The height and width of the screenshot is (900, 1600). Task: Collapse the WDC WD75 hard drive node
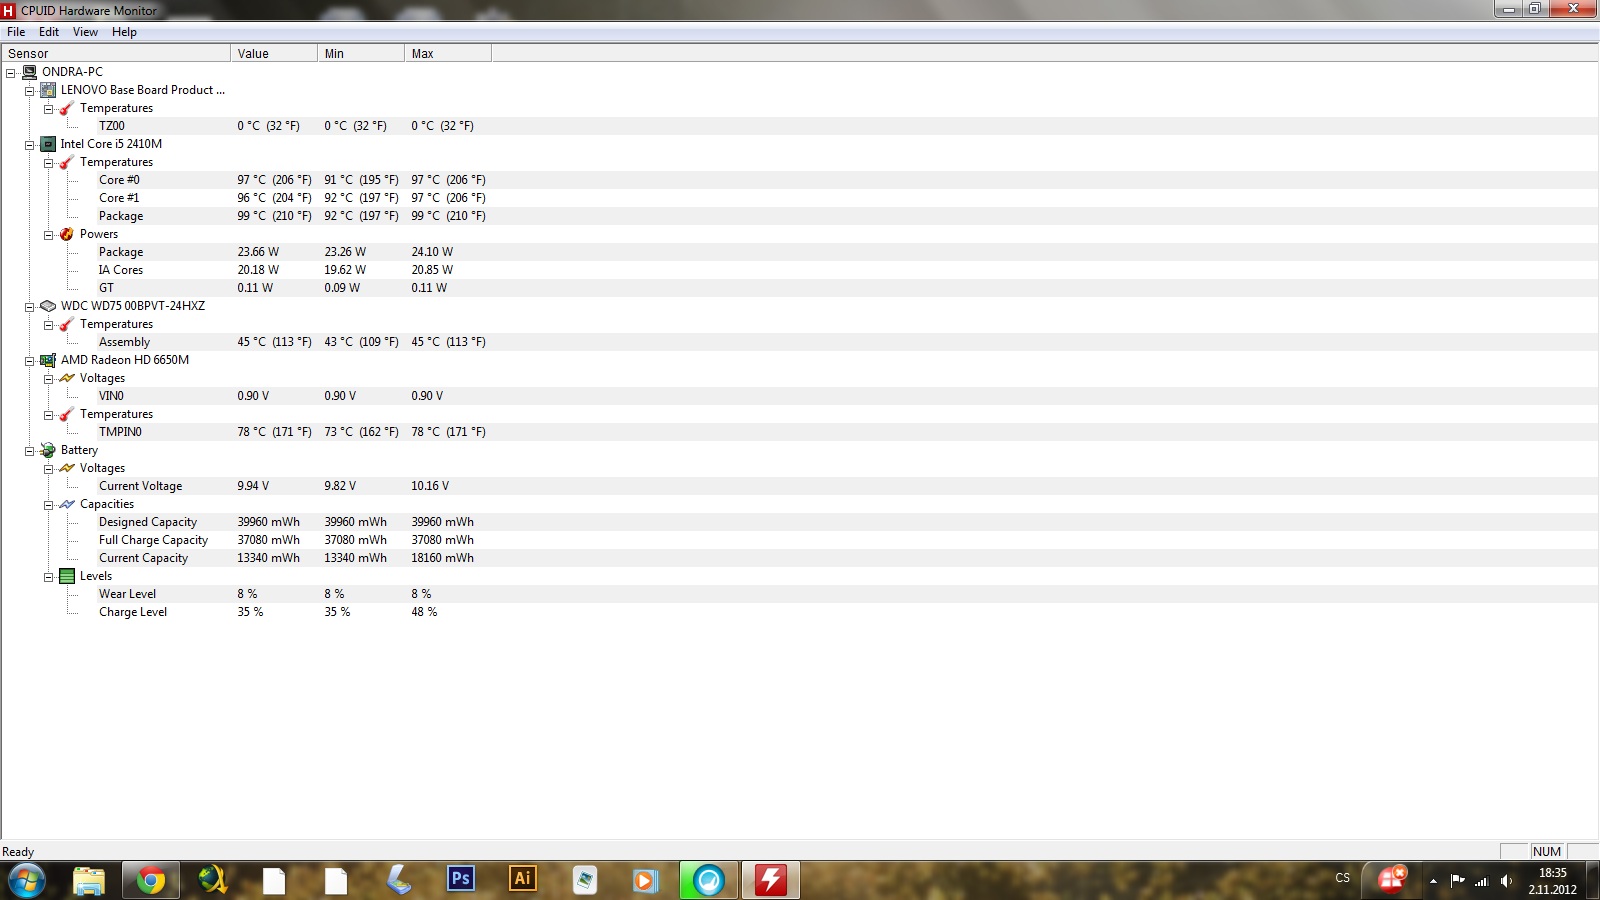pyautogui.click(x=29, y=307)
